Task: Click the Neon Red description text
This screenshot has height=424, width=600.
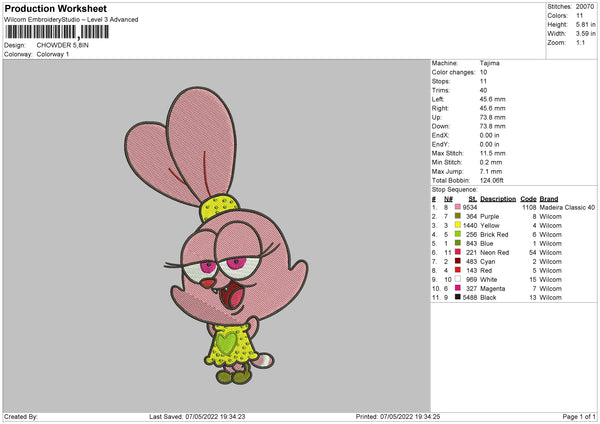Action: 494,253
